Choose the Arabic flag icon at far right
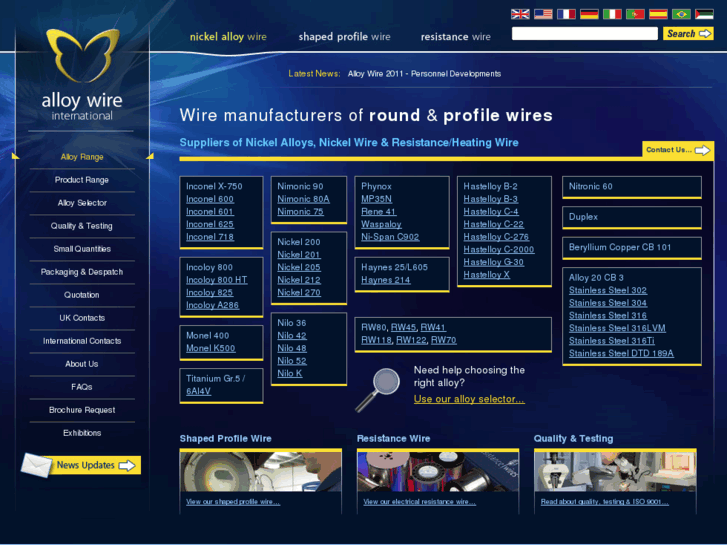Viewport: 727px width, 545px height. coord(704,14)
